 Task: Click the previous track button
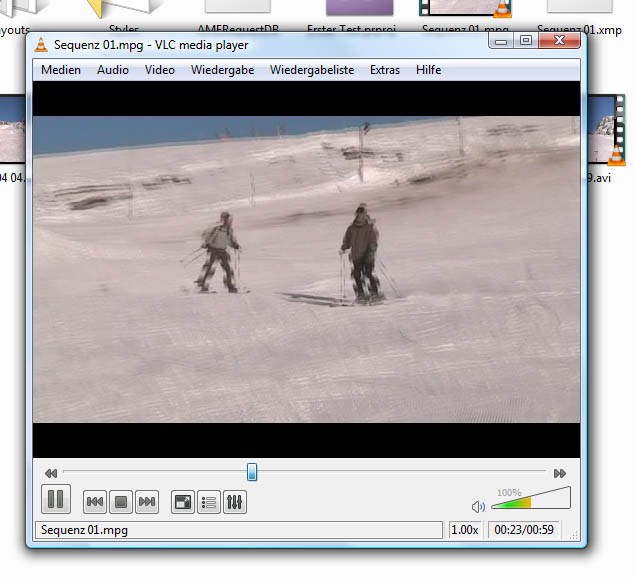tap(95, 502)
